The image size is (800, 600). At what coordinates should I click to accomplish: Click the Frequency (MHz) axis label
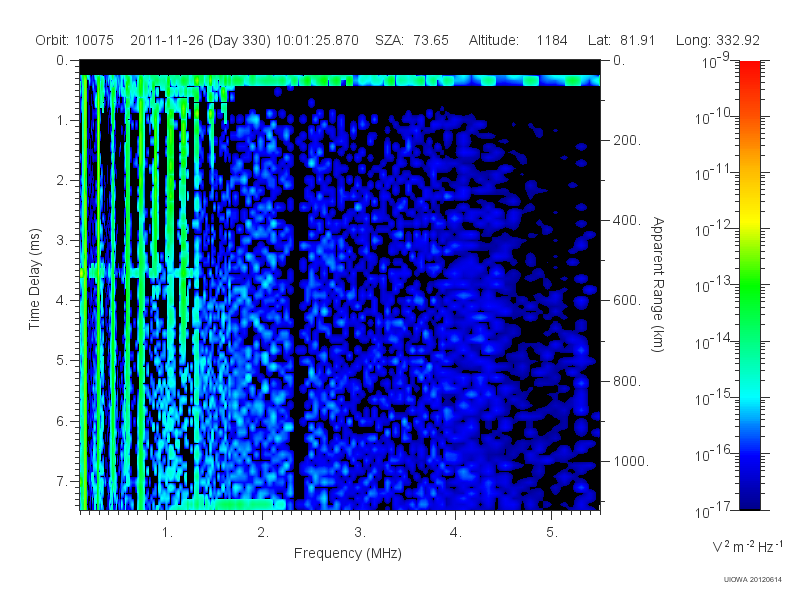click(347, 554)
